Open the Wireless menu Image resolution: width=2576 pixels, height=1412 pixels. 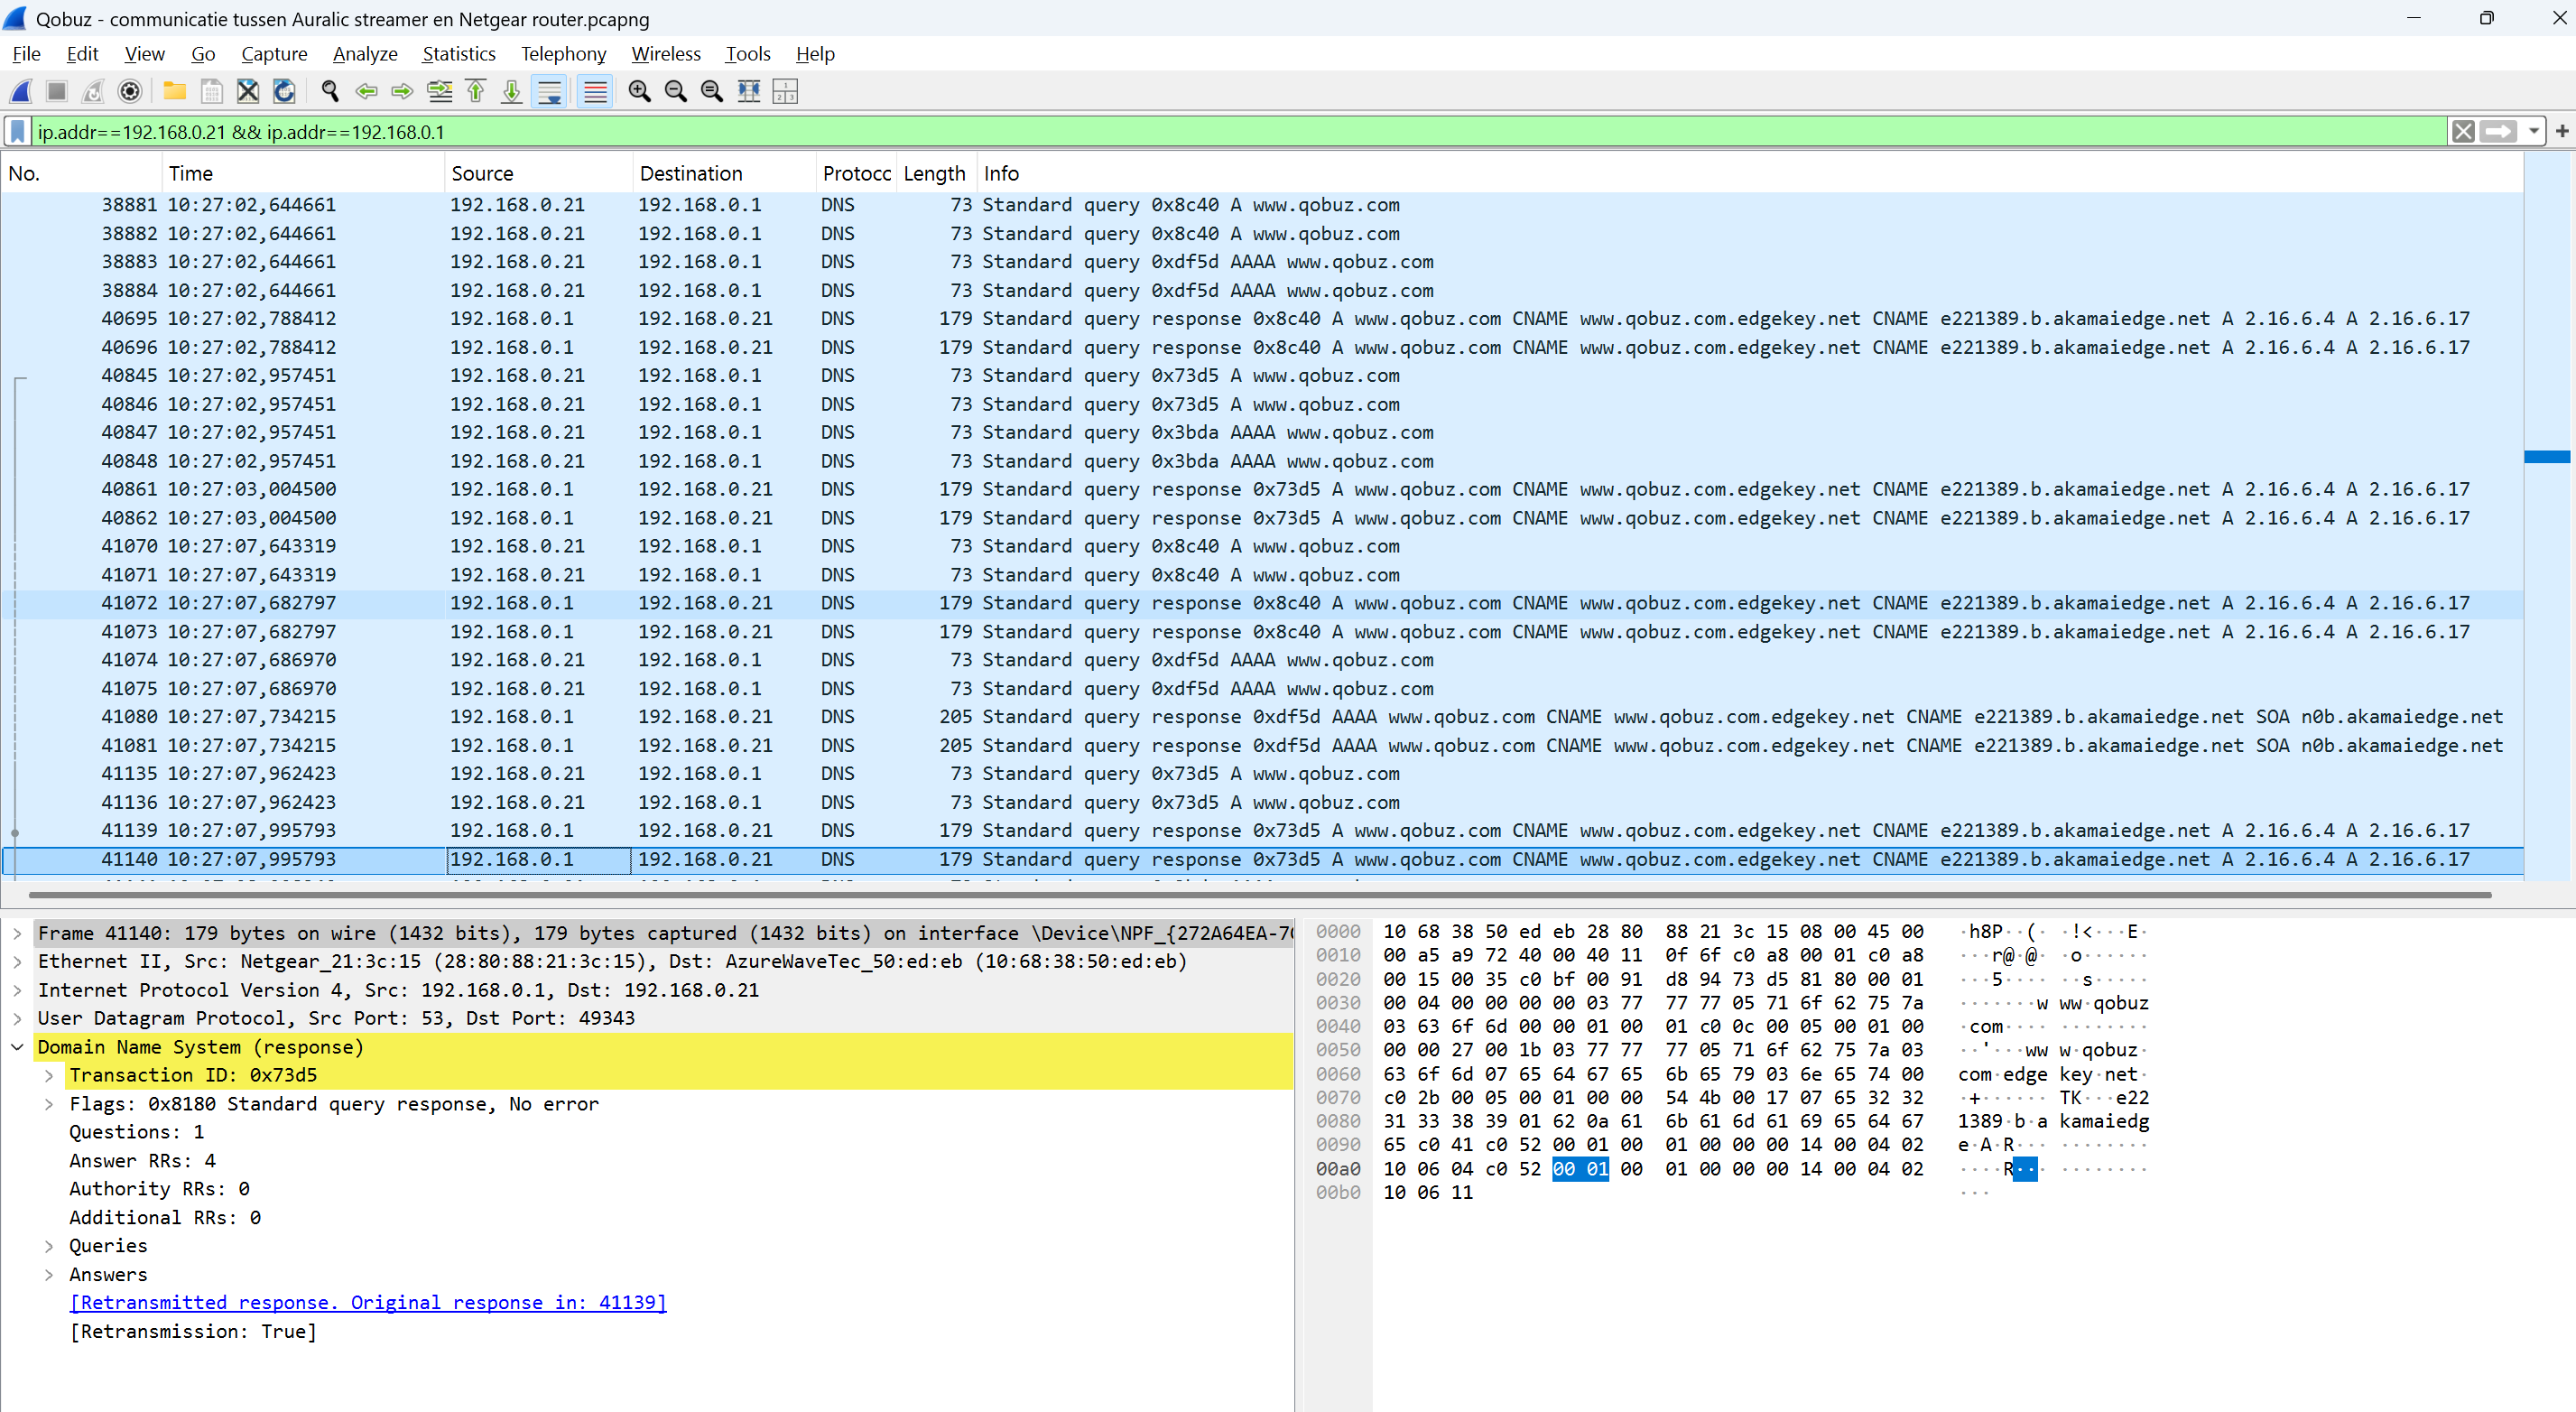tap(666, 54)
